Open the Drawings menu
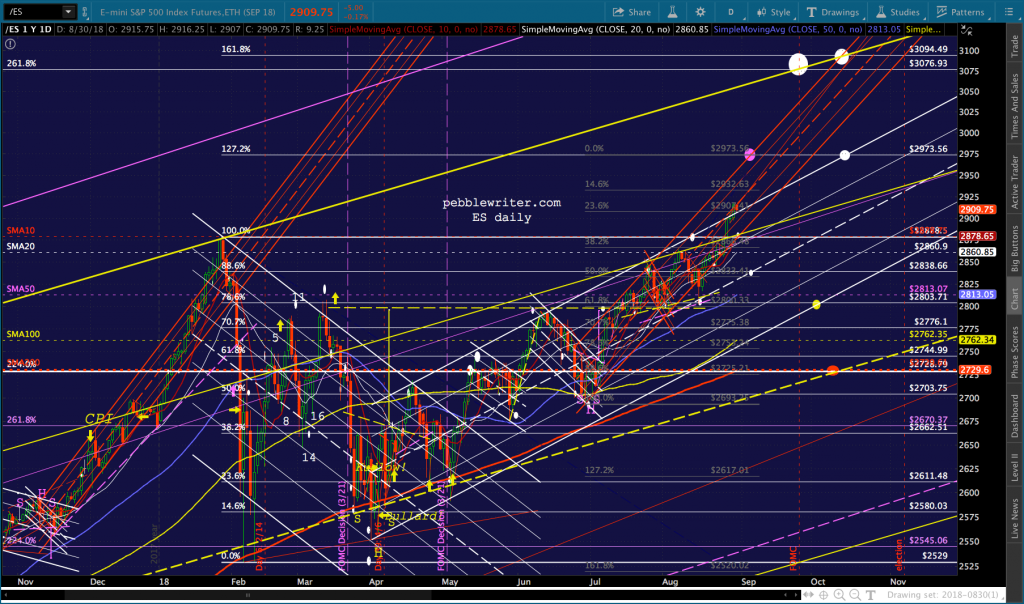The width and height of the screenshot is (1024, 604). 833,12
